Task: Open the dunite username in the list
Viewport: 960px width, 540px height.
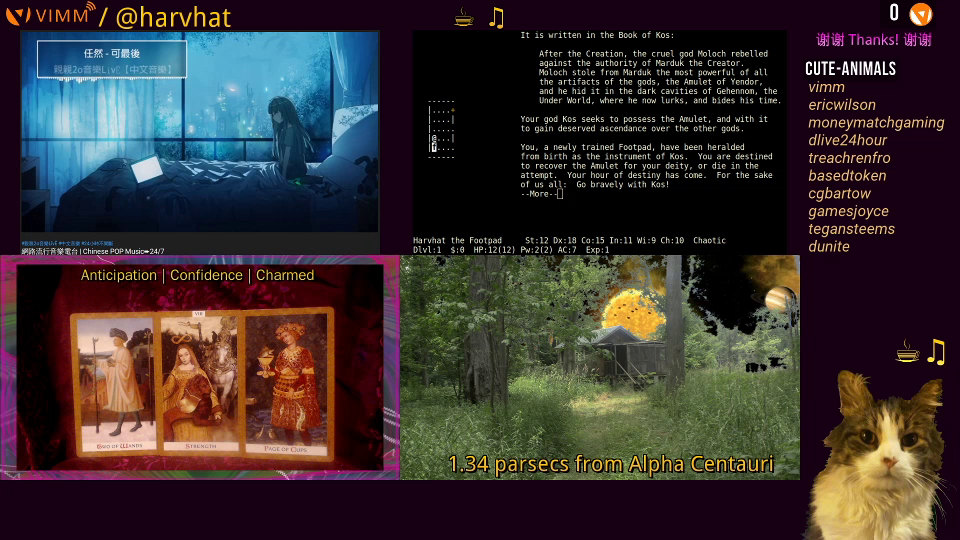Action: pyautogui.click(x=829, y=246)
